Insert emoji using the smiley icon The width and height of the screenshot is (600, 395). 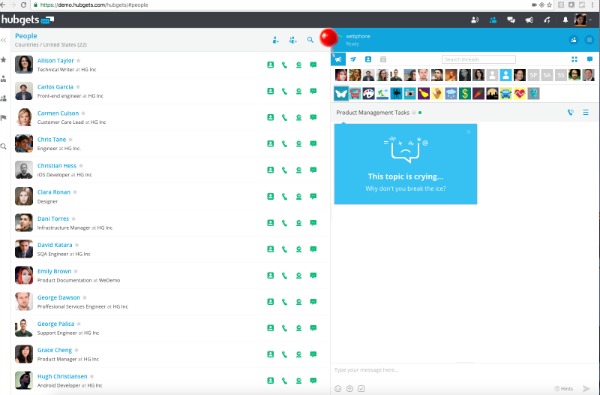click(x=338, y=388)
